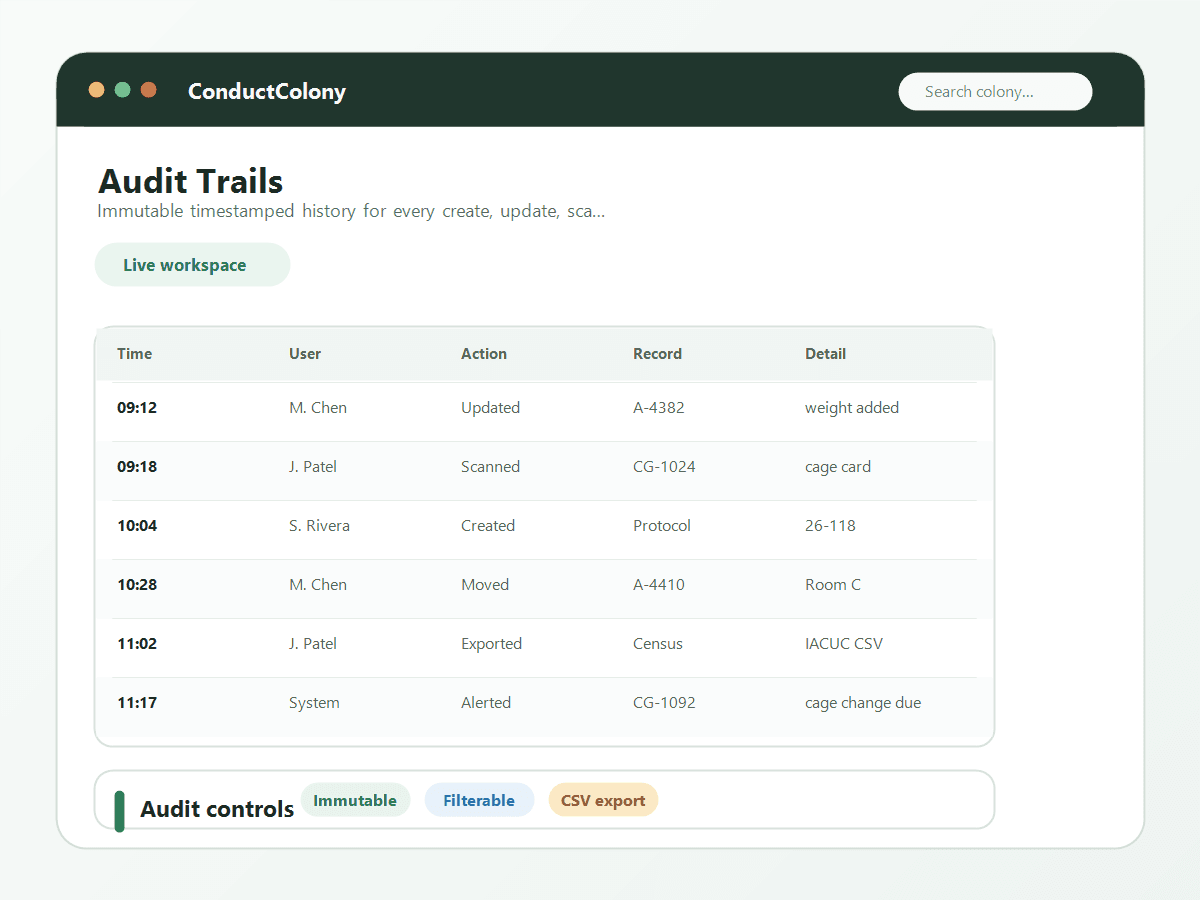Select the Immutable audit control tag
This screenshot has width=1200, height=900.
355,800
